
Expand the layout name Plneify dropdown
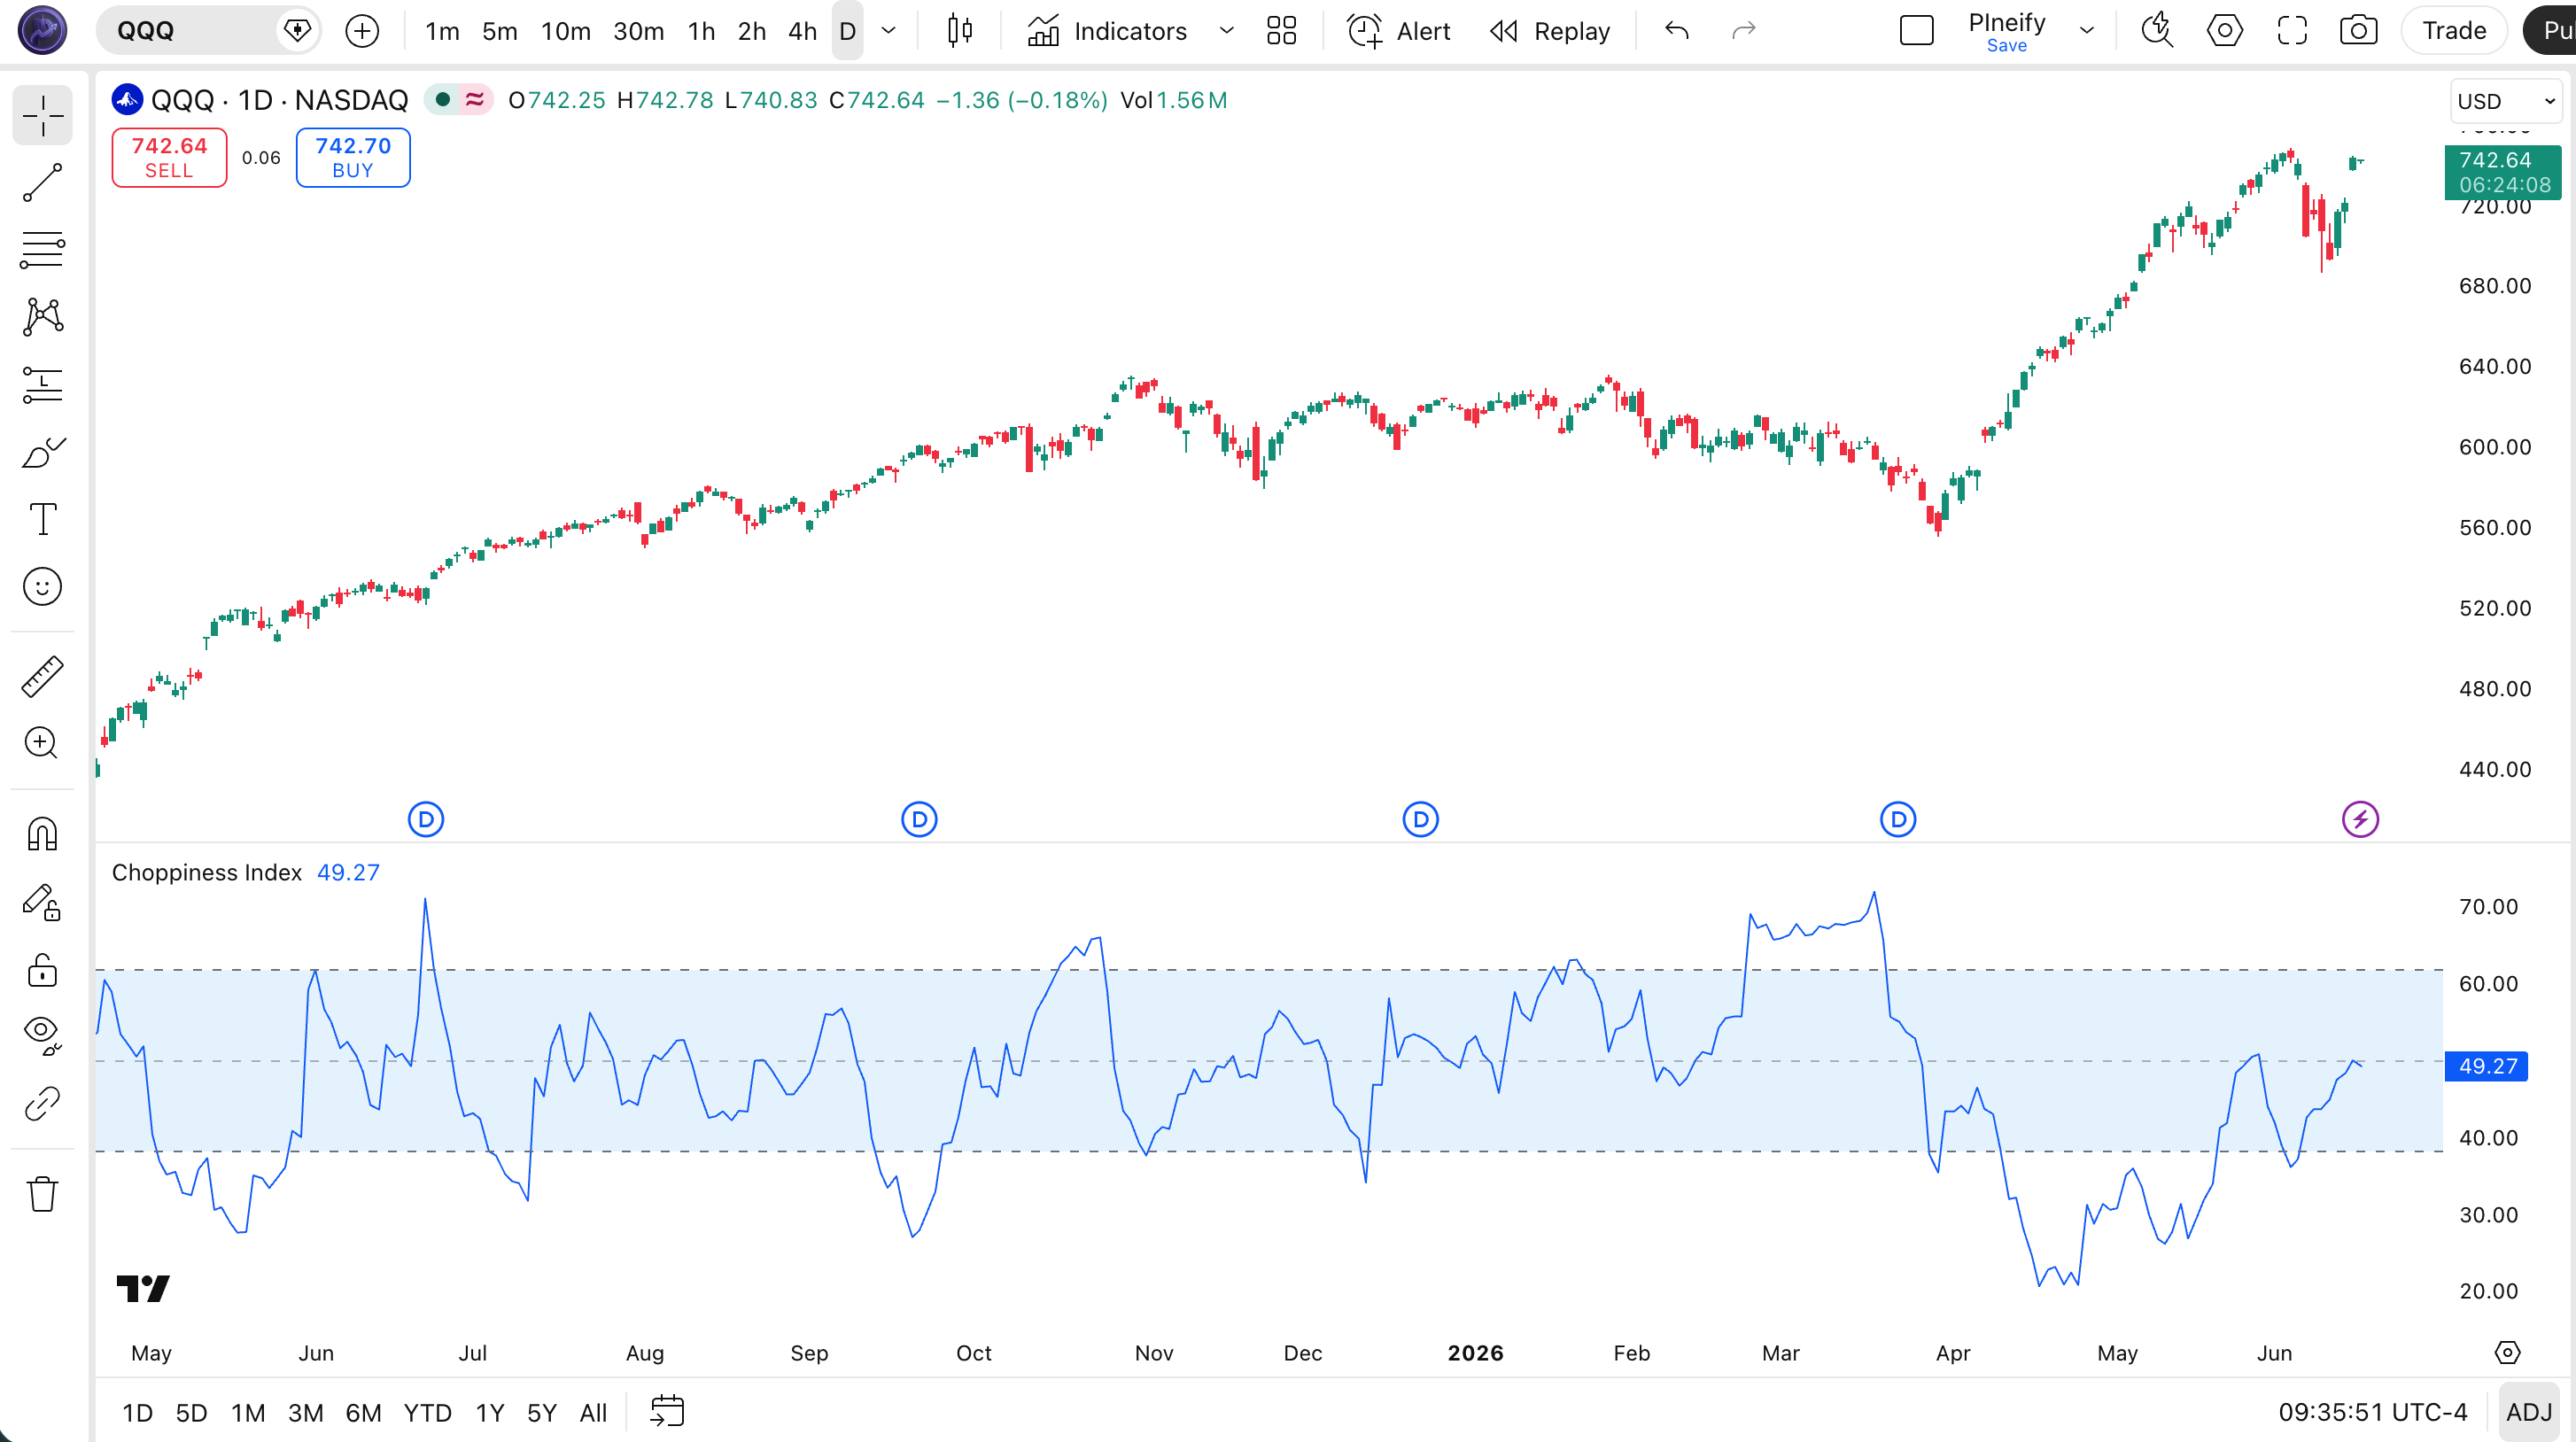coord(2087,31)
